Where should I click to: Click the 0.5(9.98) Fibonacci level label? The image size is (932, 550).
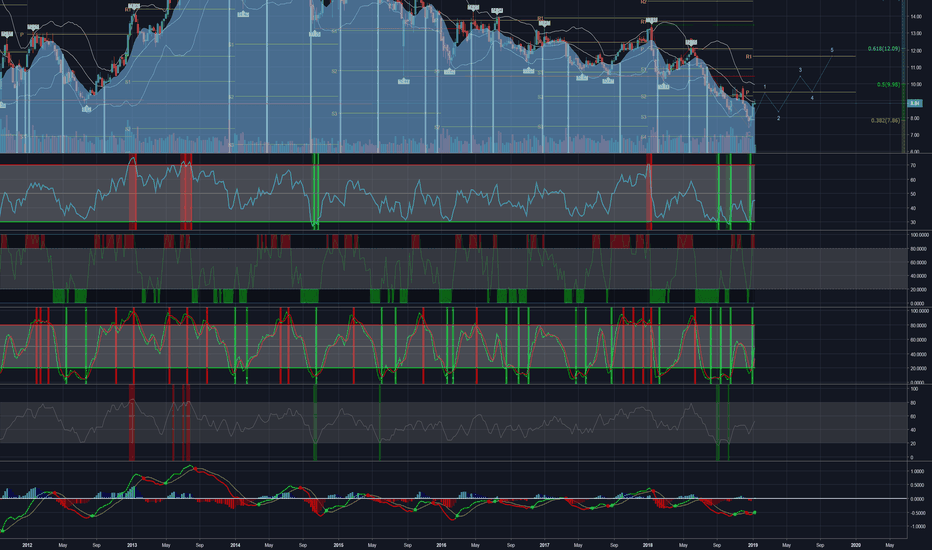coord(888,84)
